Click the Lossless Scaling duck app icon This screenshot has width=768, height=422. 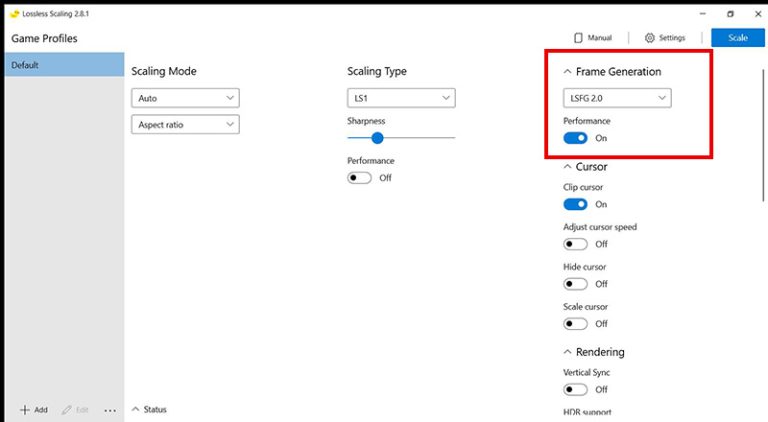[15, 14]
